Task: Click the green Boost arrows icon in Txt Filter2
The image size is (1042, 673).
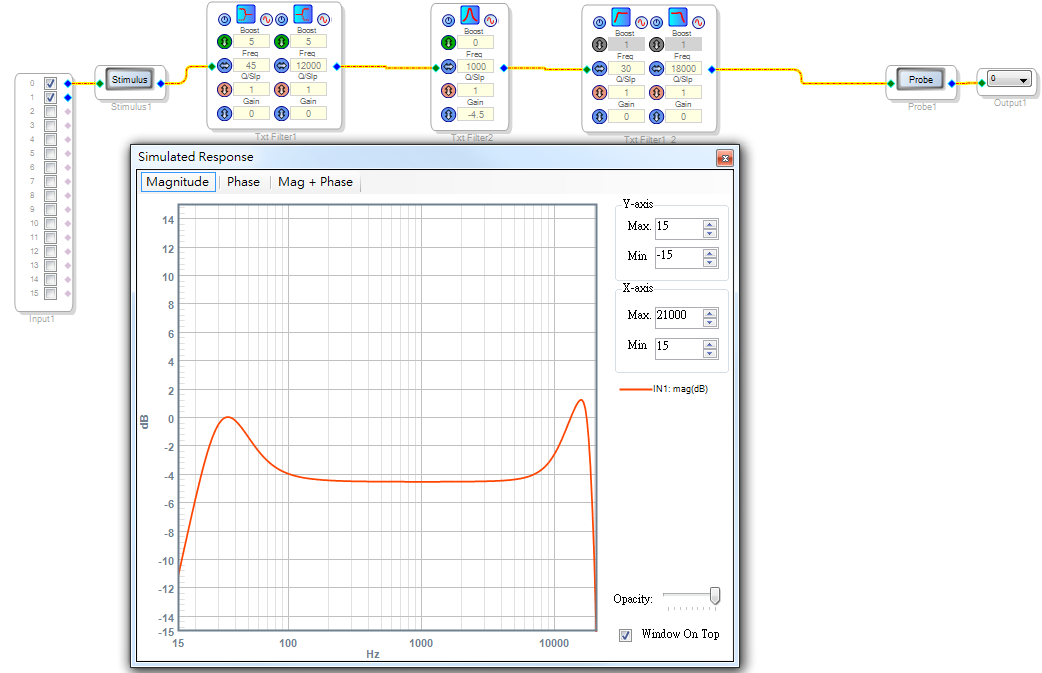Action: (x=449, y=43)
